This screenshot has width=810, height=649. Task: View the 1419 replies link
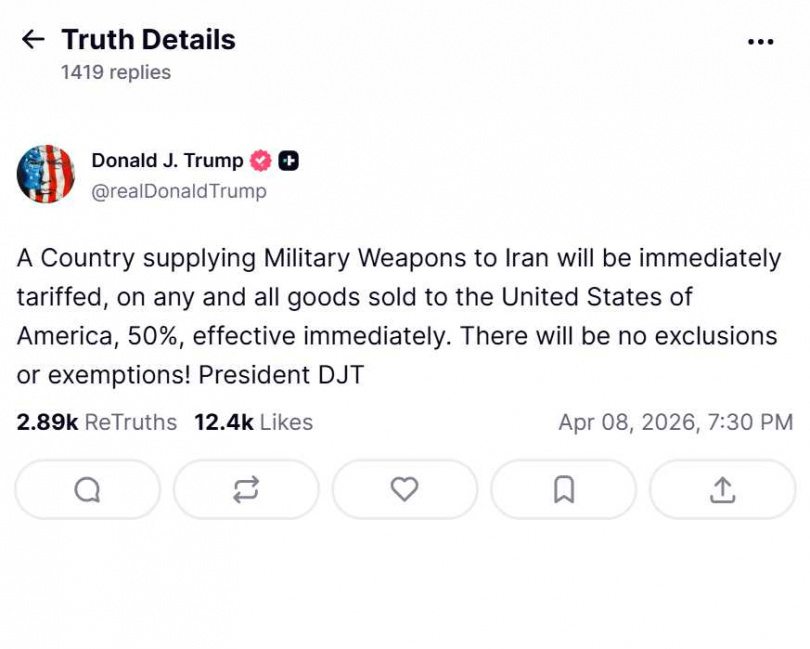click(115, 71)
